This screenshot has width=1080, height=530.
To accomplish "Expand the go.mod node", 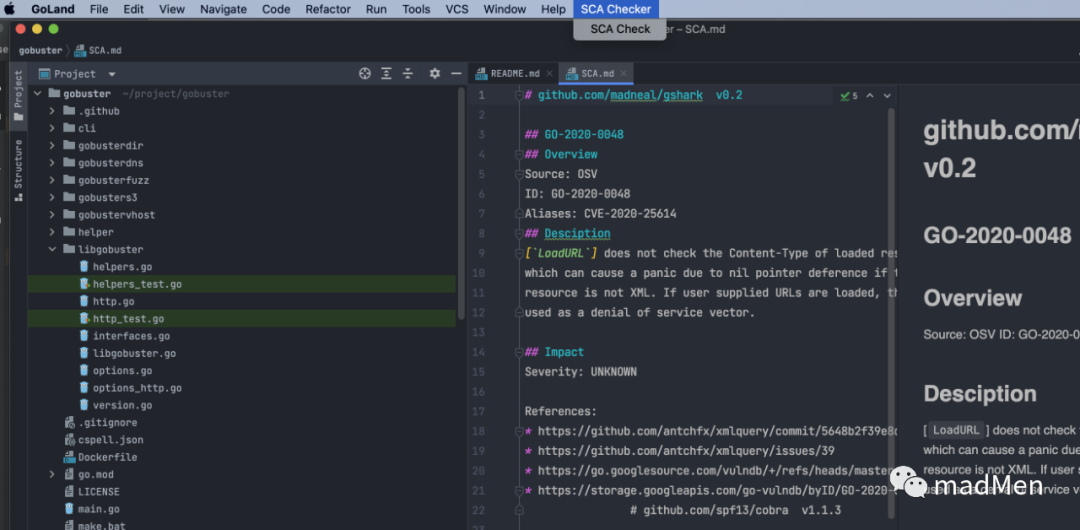I will point(52,474).
